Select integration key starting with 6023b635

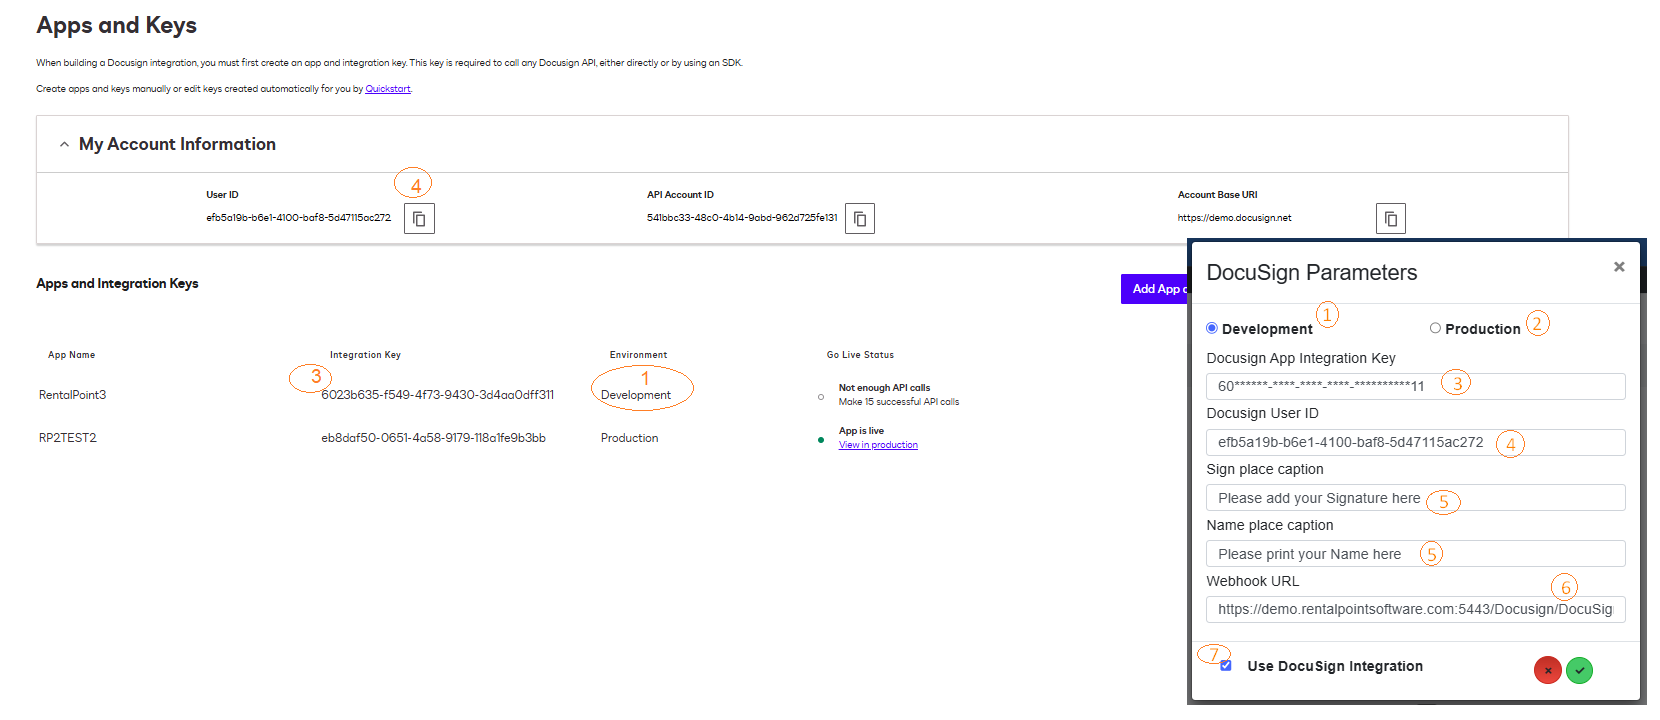point(438,395)
